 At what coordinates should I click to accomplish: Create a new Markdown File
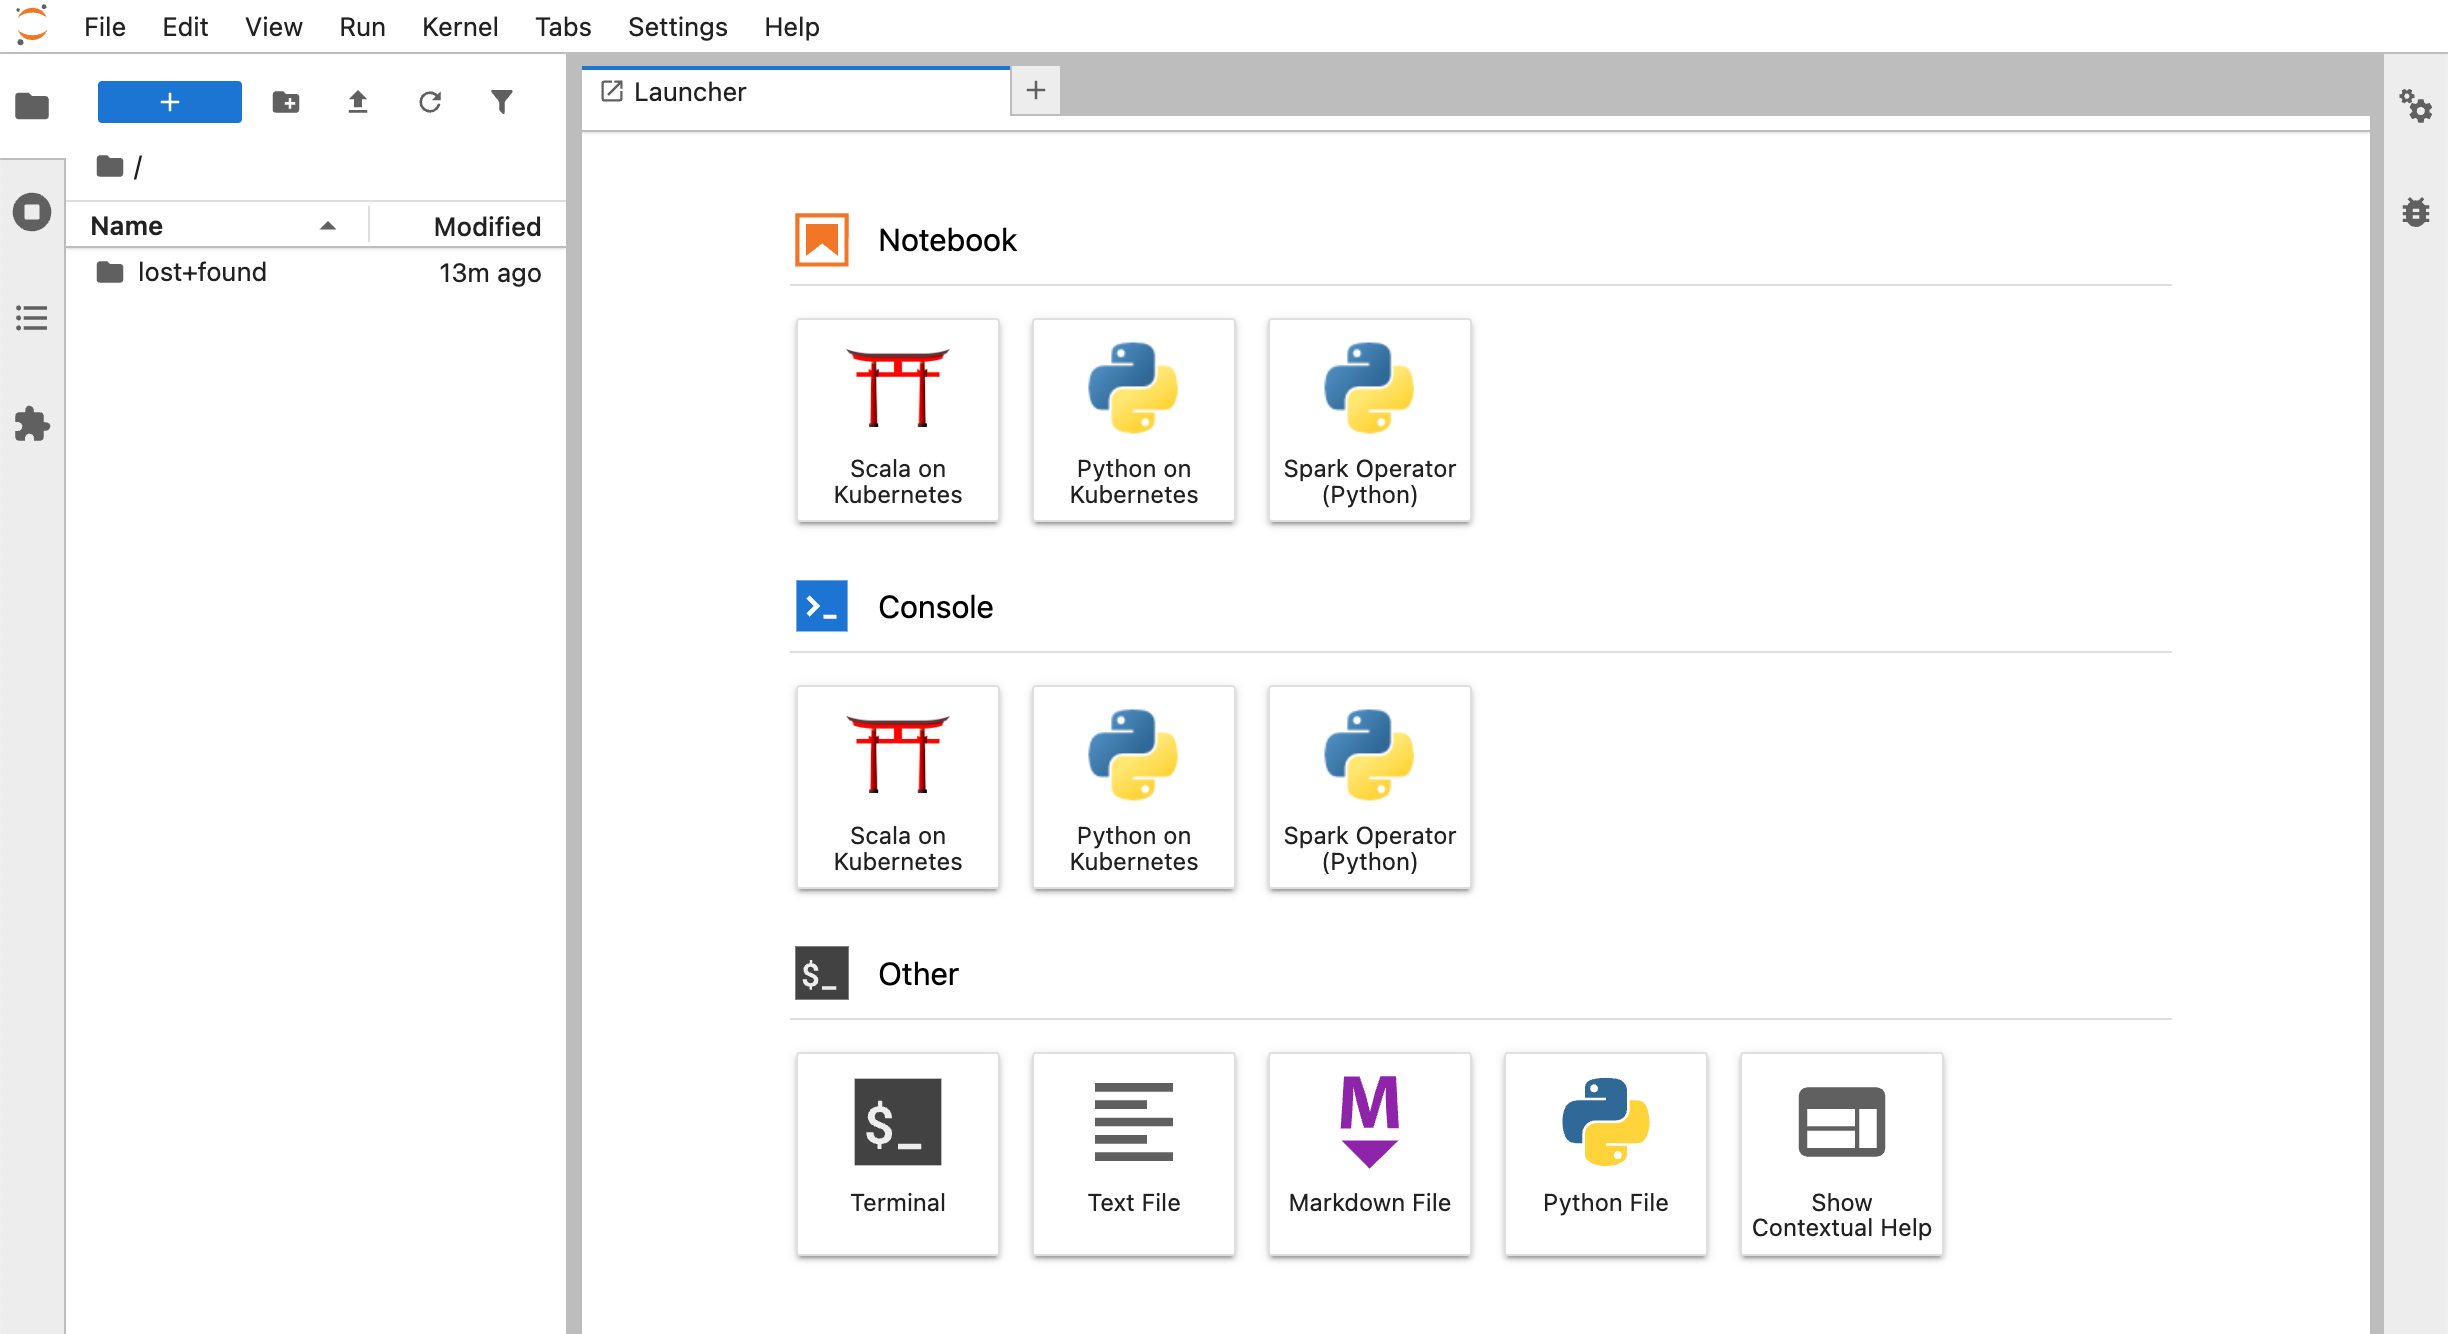(1369, 1153)
